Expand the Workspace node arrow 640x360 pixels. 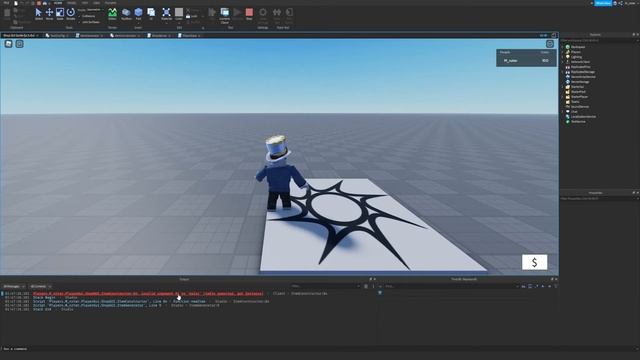click(x=562, y=47)
